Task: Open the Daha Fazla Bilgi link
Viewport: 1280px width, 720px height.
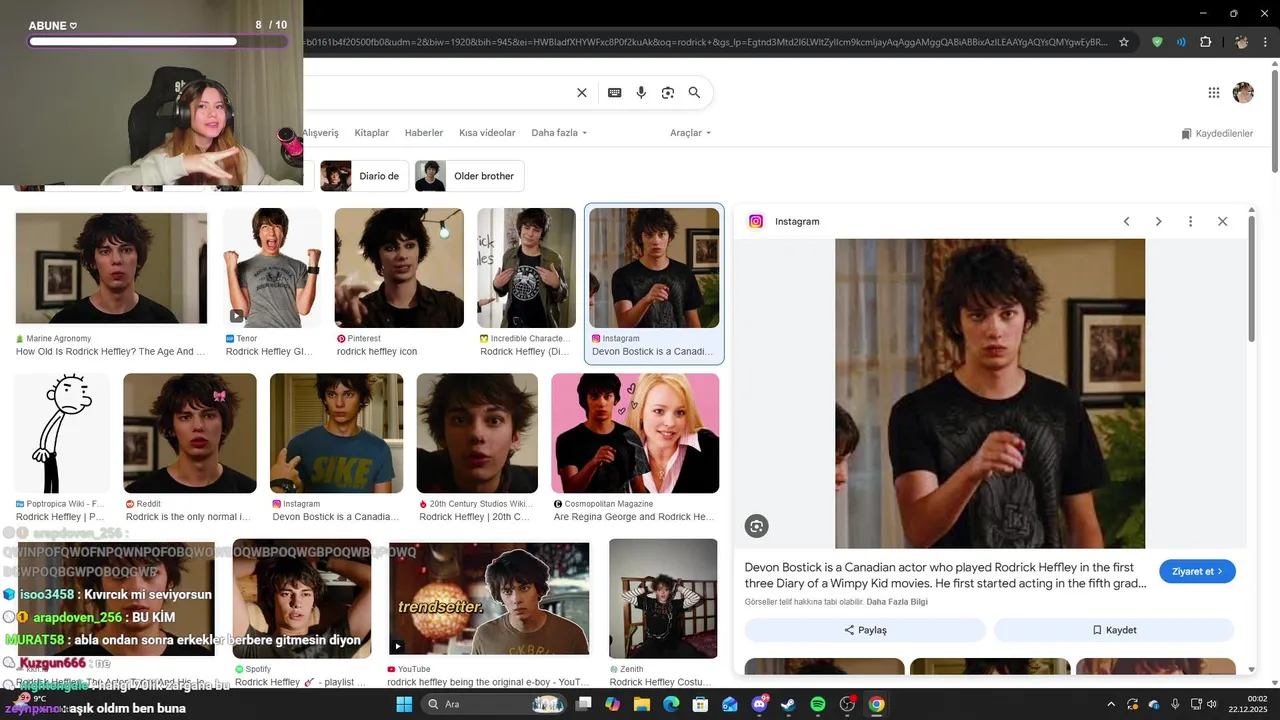Action: (897, 601)
